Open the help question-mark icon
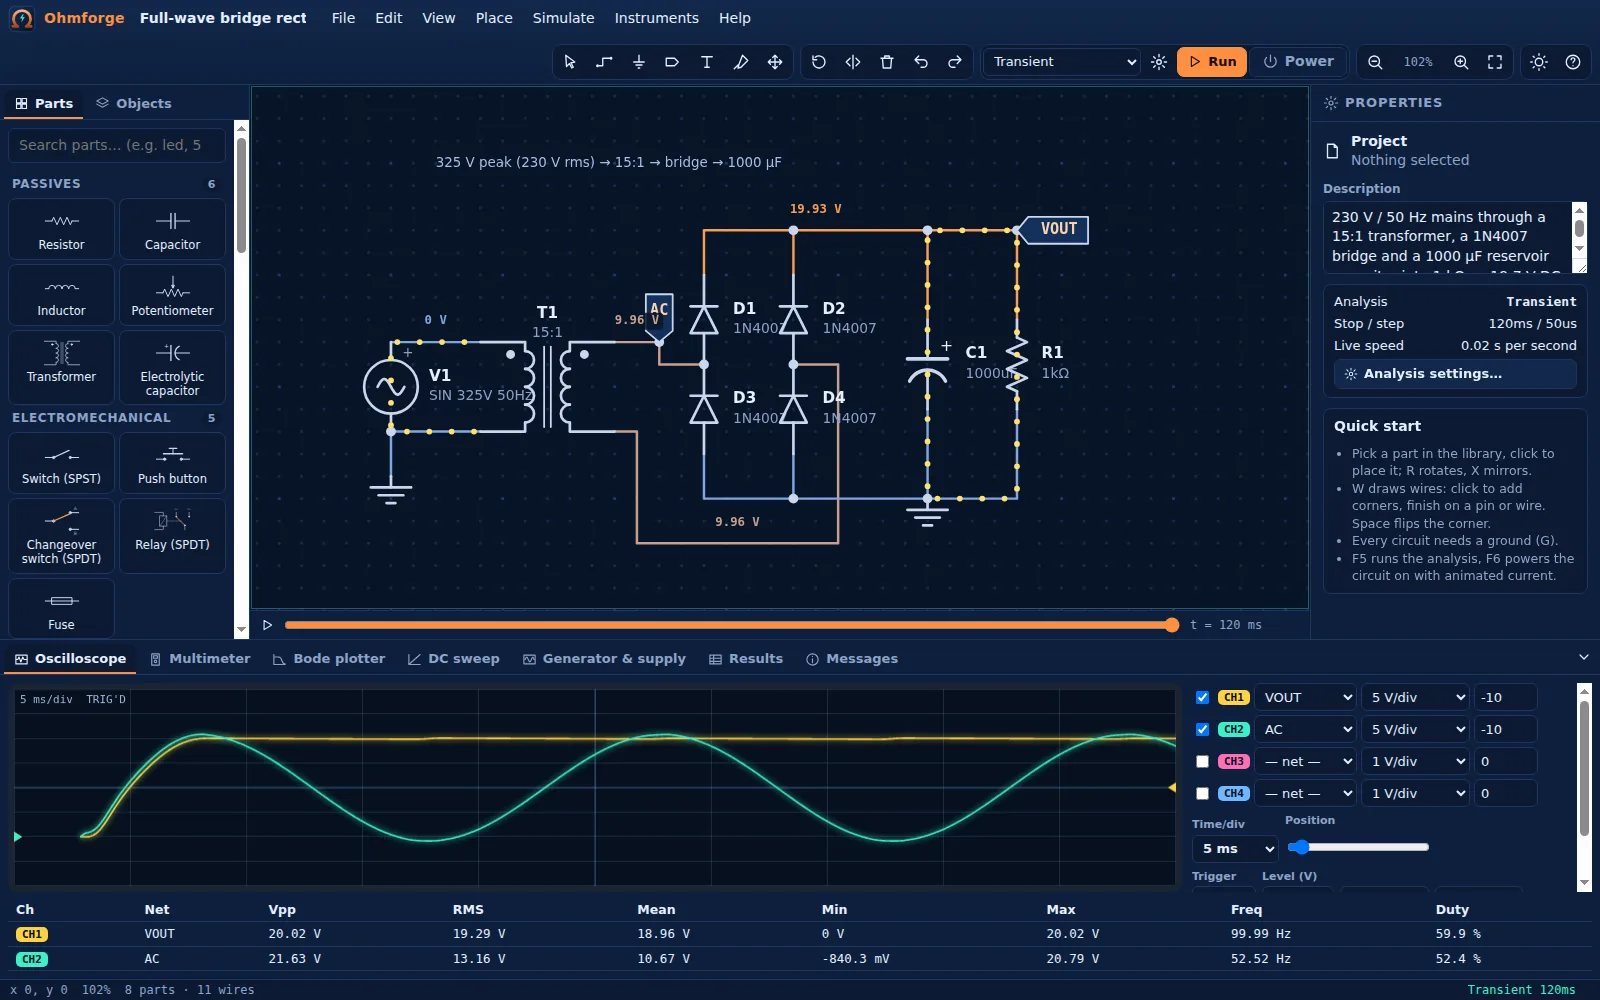The image size is (1600, 1000). (1573, 62)
